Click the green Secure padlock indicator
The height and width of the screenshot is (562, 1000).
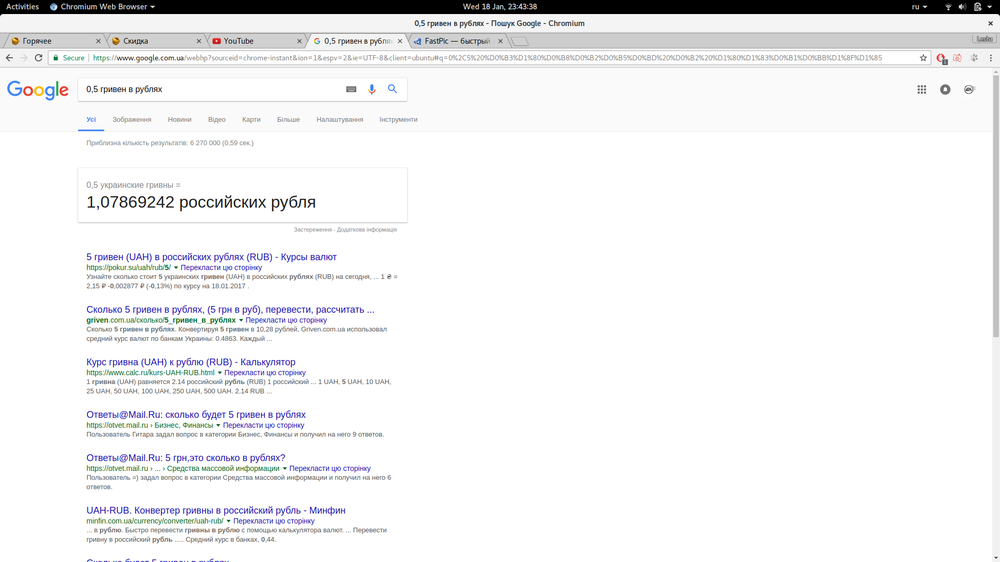[x=68, y=58]
